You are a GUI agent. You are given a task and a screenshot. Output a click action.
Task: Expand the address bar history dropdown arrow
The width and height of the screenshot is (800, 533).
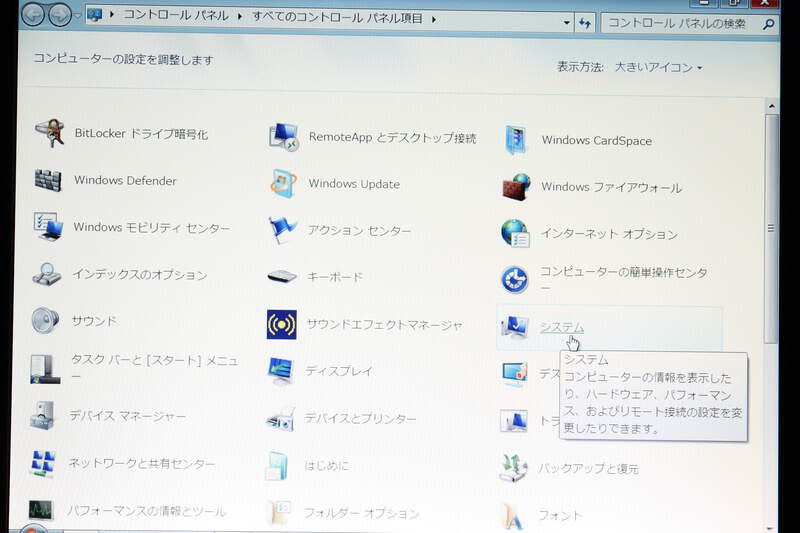coord(566,22)
